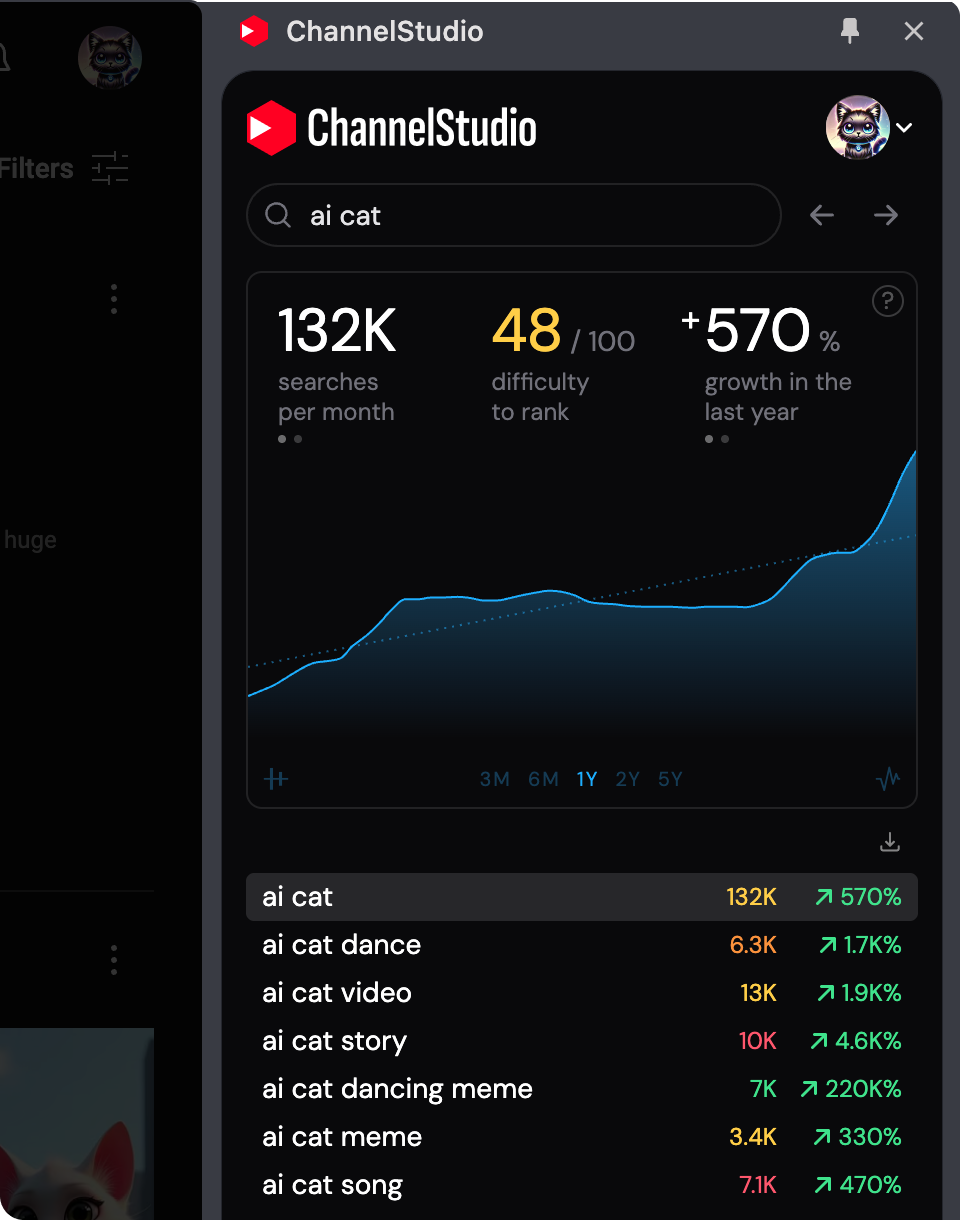
Task: Open Filters in the background page
Action: pos(36,168)
